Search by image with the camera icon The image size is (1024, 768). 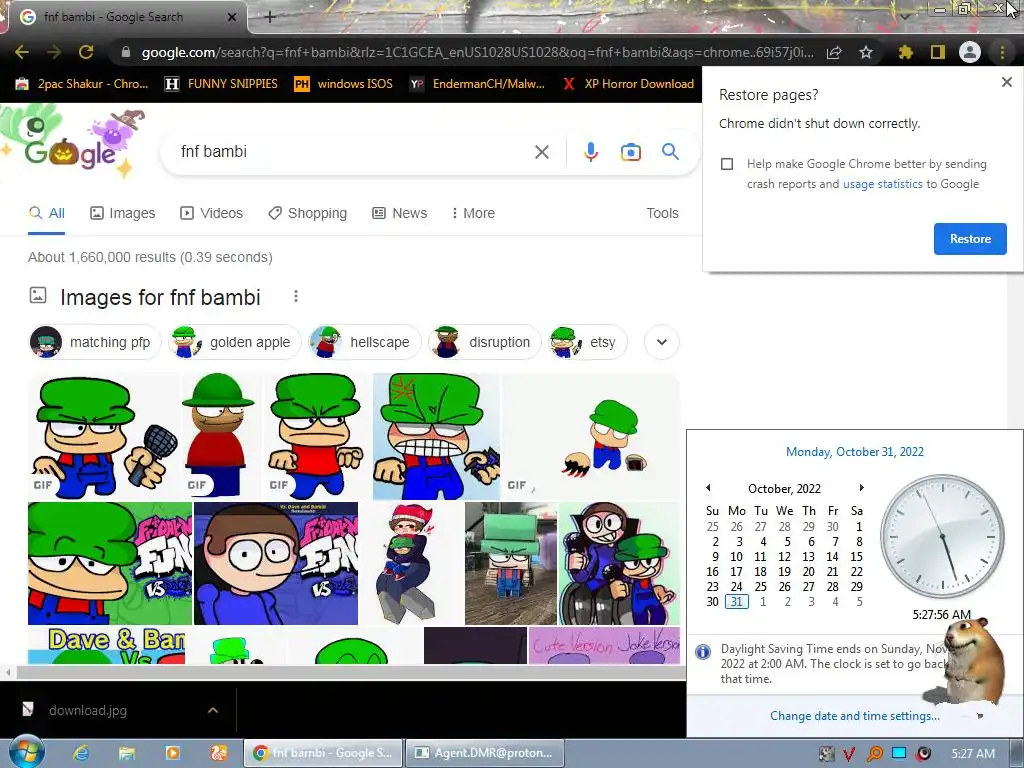click(630, 152)
